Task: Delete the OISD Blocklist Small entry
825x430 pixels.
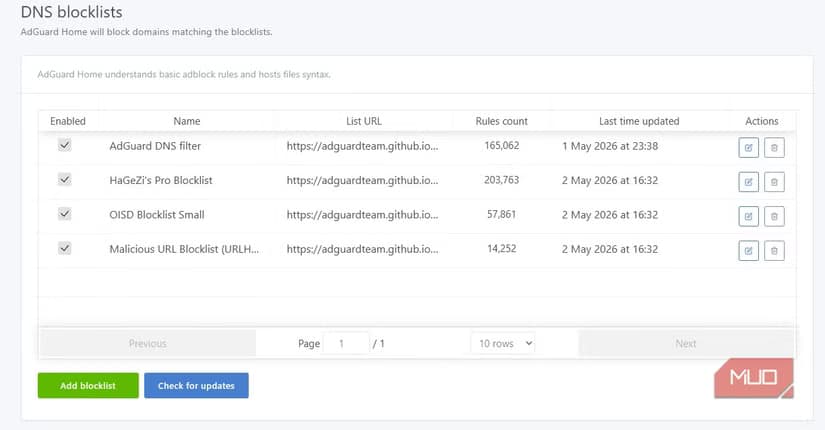Action: click(774, 216)
